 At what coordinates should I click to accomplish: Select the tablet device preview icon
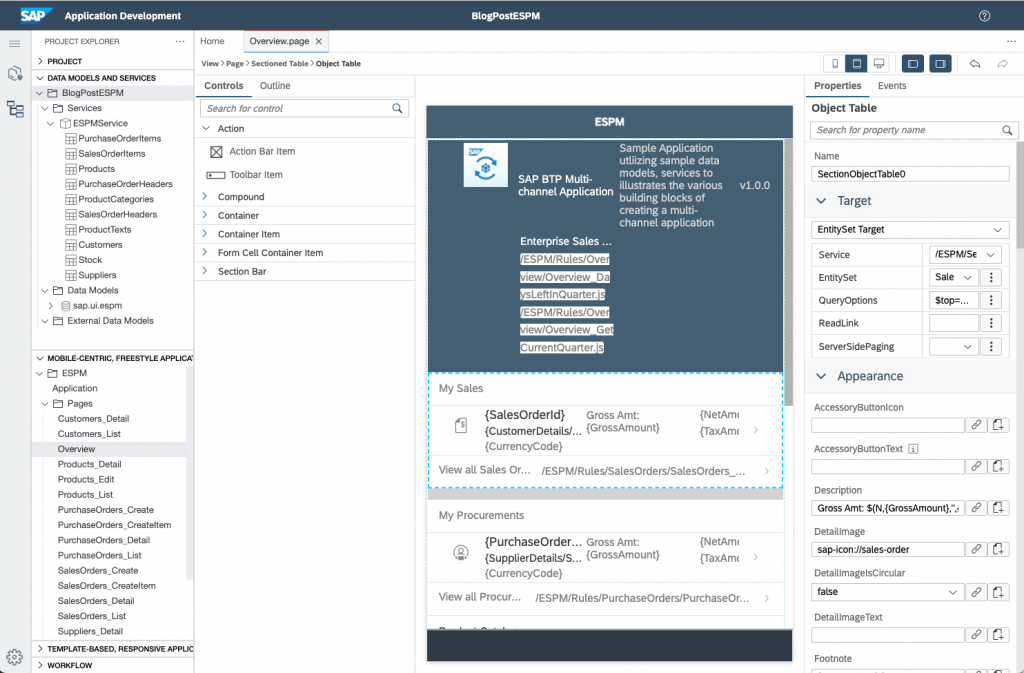[856, 63]
